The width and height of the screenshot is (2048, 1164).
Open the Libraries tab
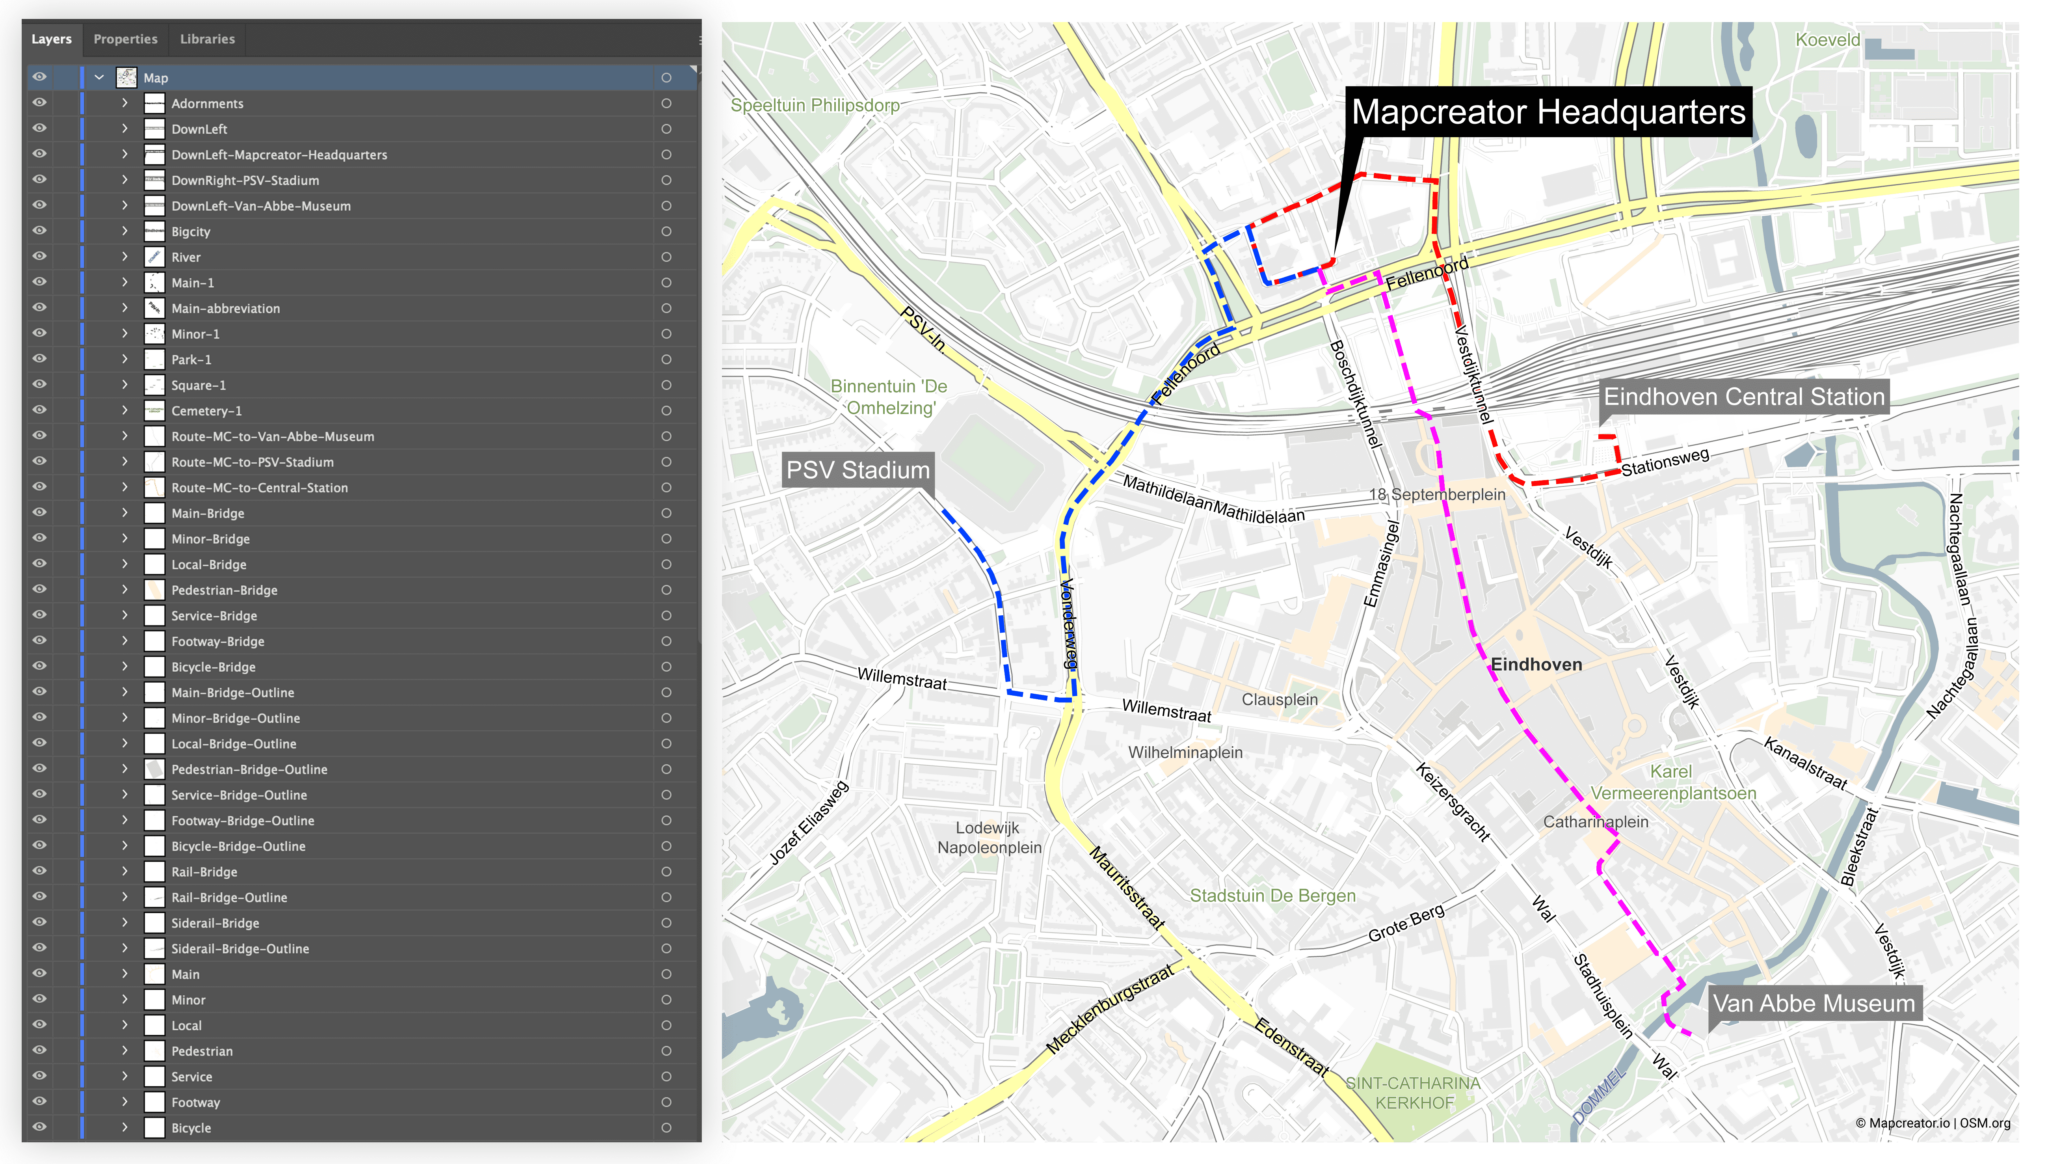point(207,39)
